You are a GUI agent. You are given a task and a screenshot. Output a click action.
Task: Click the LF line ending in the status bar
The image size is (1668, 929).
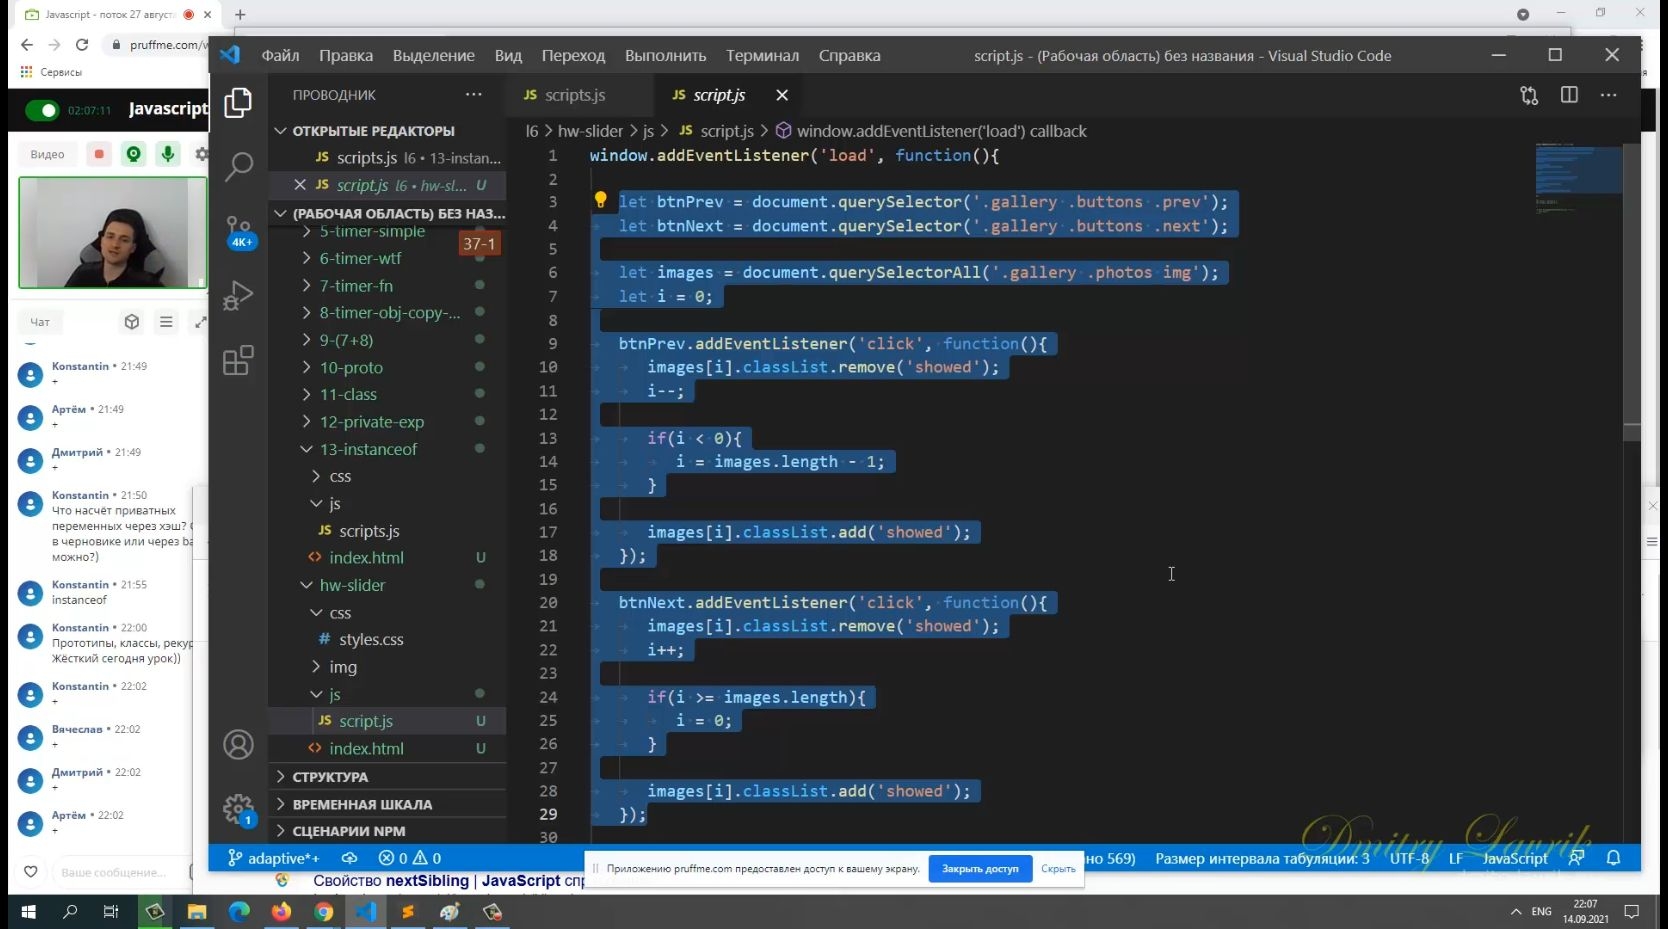(x=1455, y=858)
